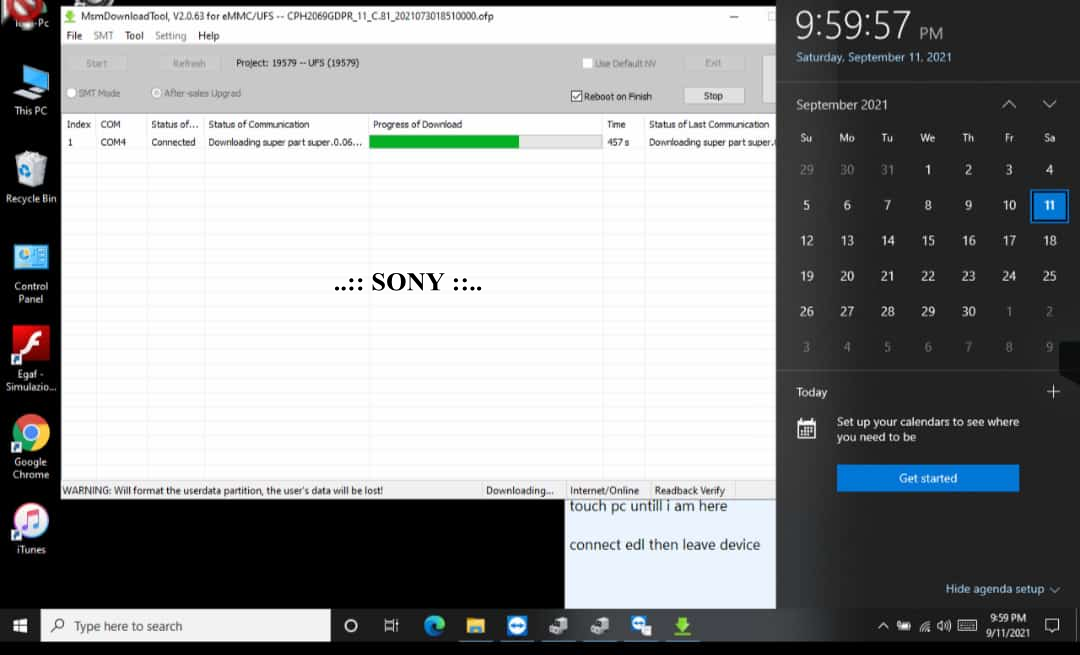Click the Stop button
This screenshot has height=655, width=1080.
[x=714, y=96]
